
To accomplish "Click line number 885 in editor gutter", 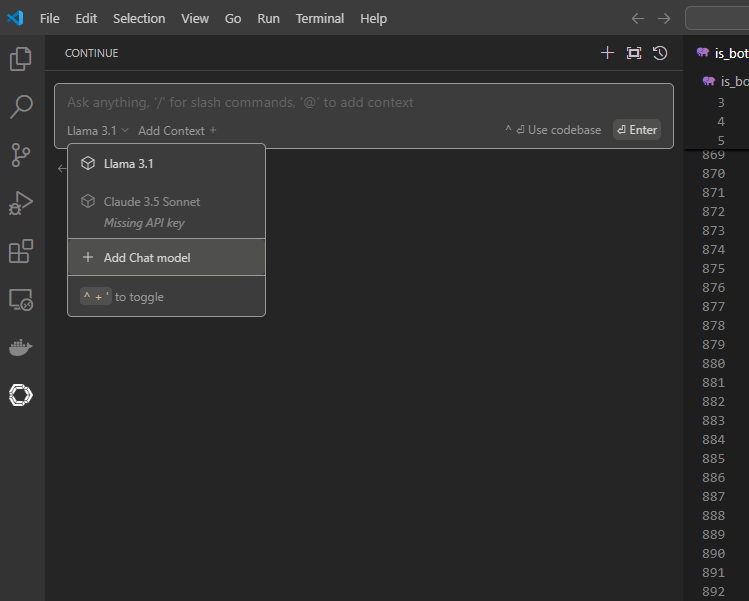I will tap(713, 459).
